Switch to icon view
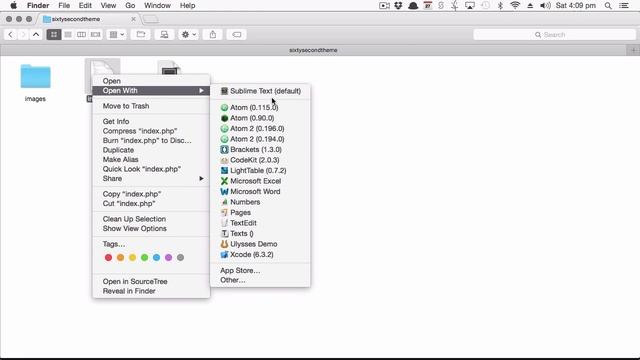This screenshot has height=360, width=640. point(54,35)
